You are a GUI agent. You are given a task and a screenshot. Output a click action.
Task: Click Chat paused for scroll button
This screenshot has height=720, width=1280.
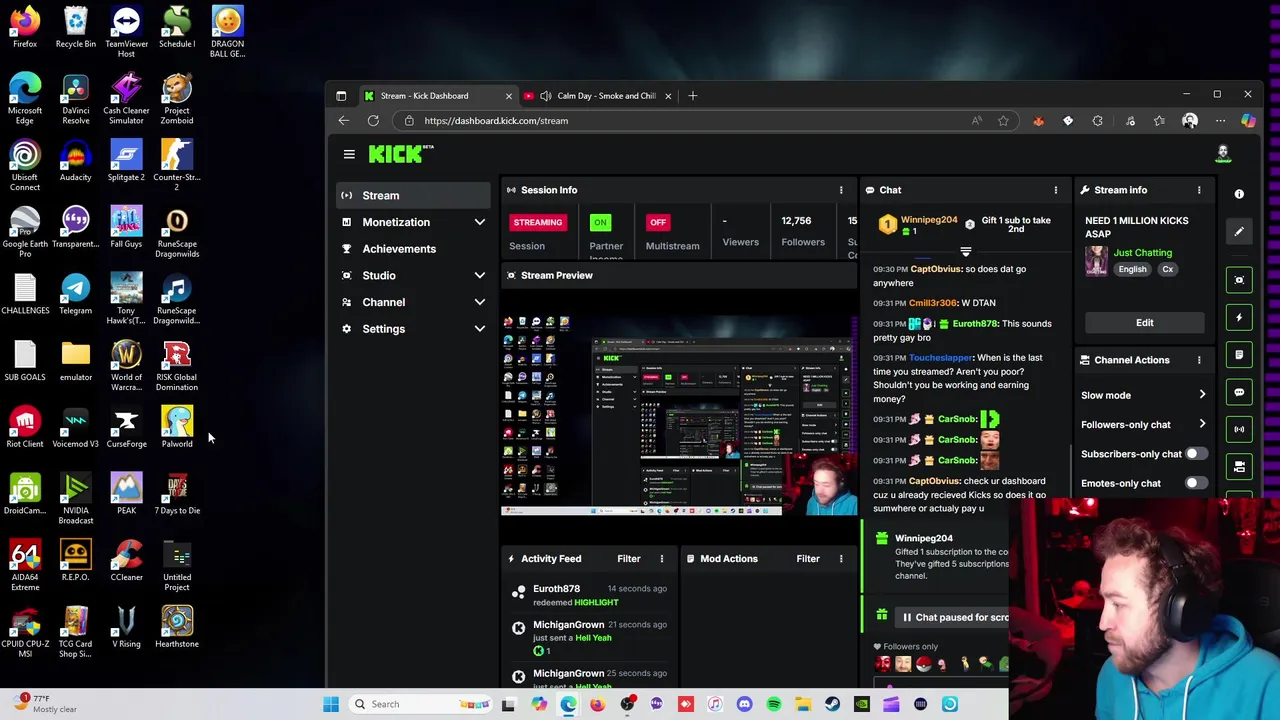coord(955,617)
